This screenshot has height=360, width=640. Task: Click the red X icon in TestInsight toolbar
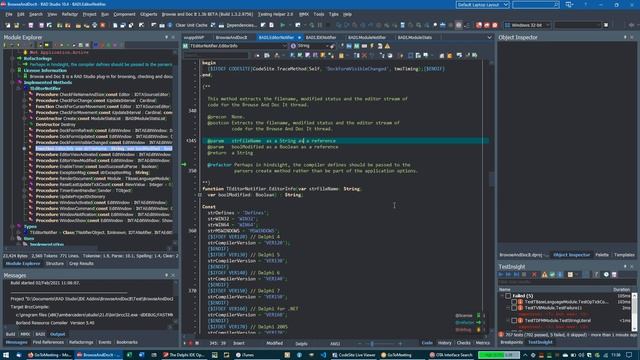534,275
